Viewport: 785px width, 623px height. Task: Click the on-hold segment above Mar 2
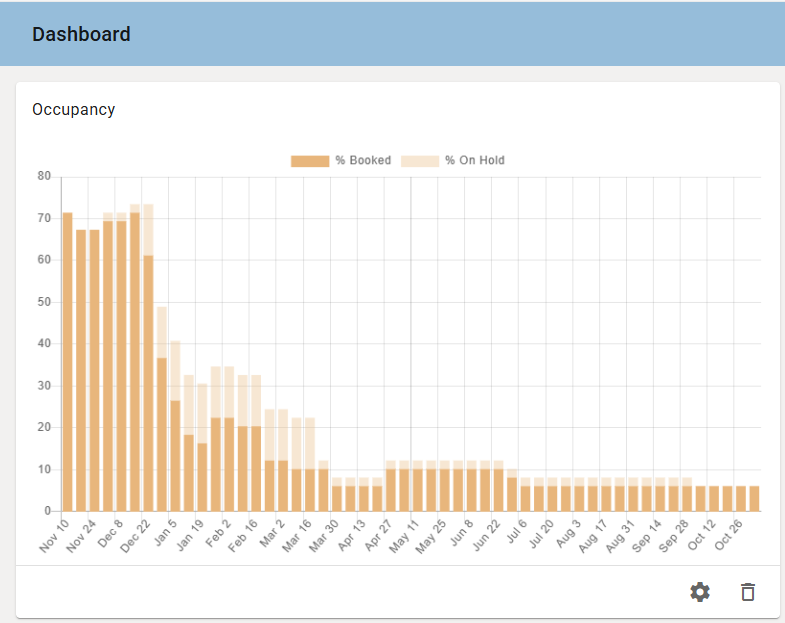(283, 435)
